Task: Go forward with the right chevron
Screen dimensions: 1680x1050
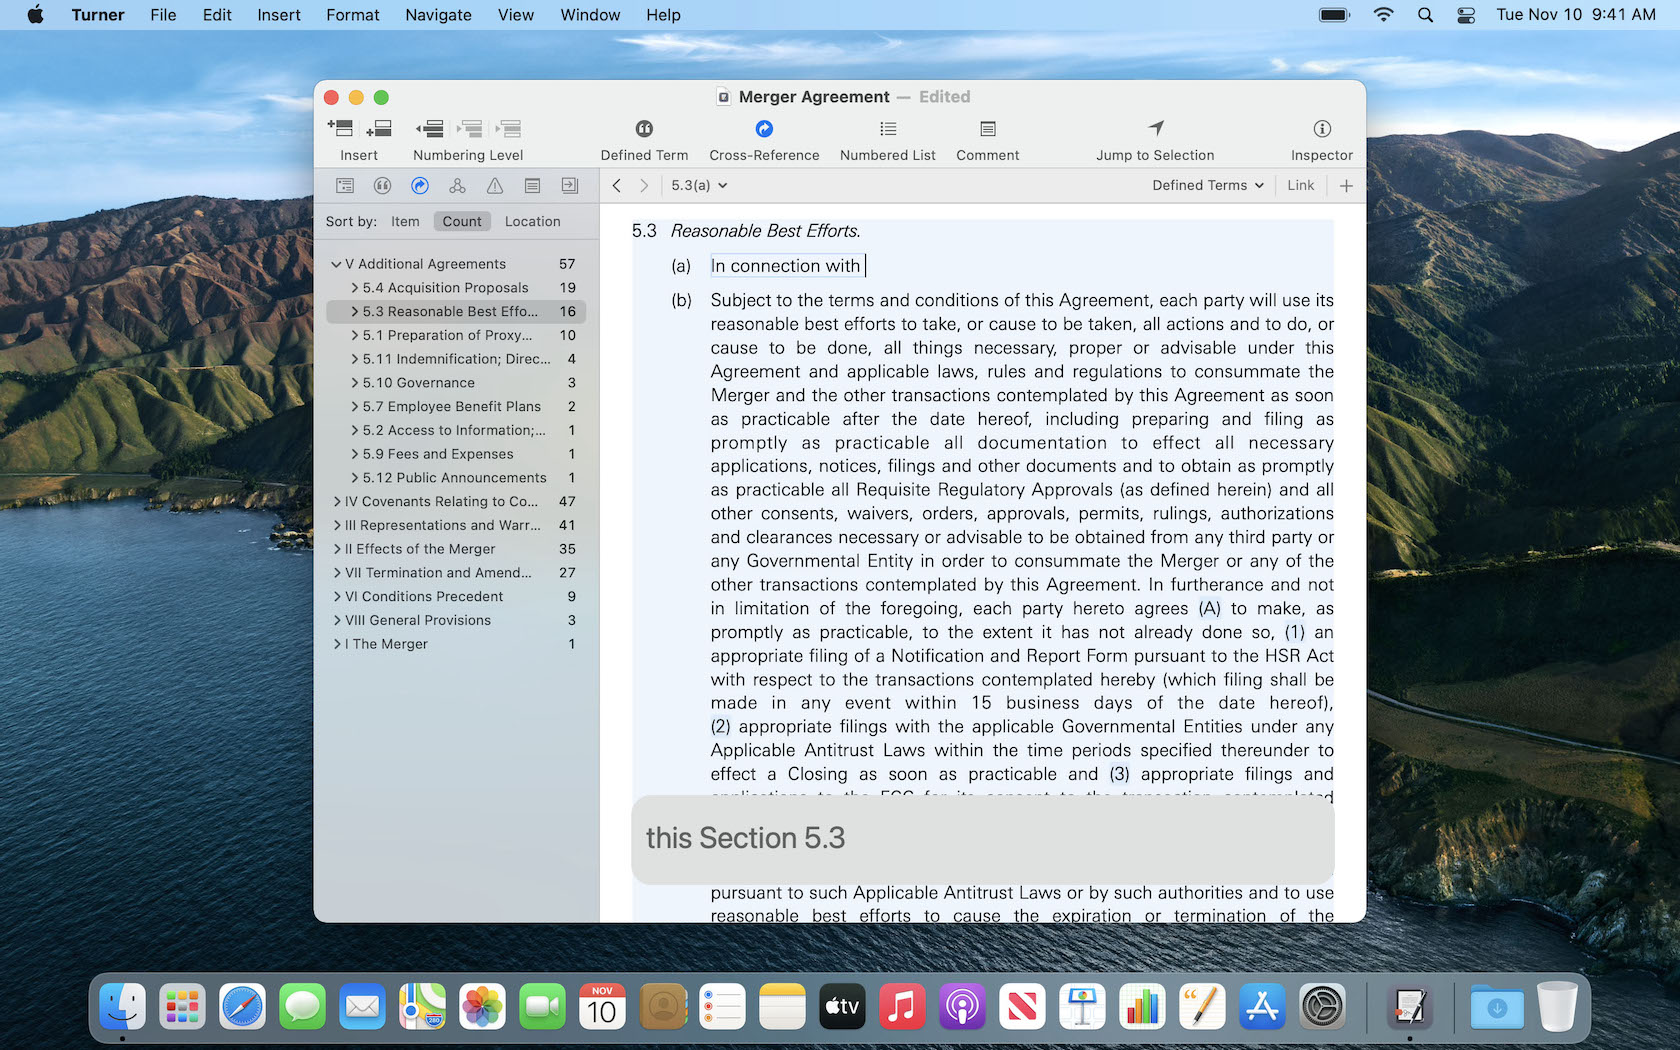Action: pyautogui.click(x=644, y=185)
